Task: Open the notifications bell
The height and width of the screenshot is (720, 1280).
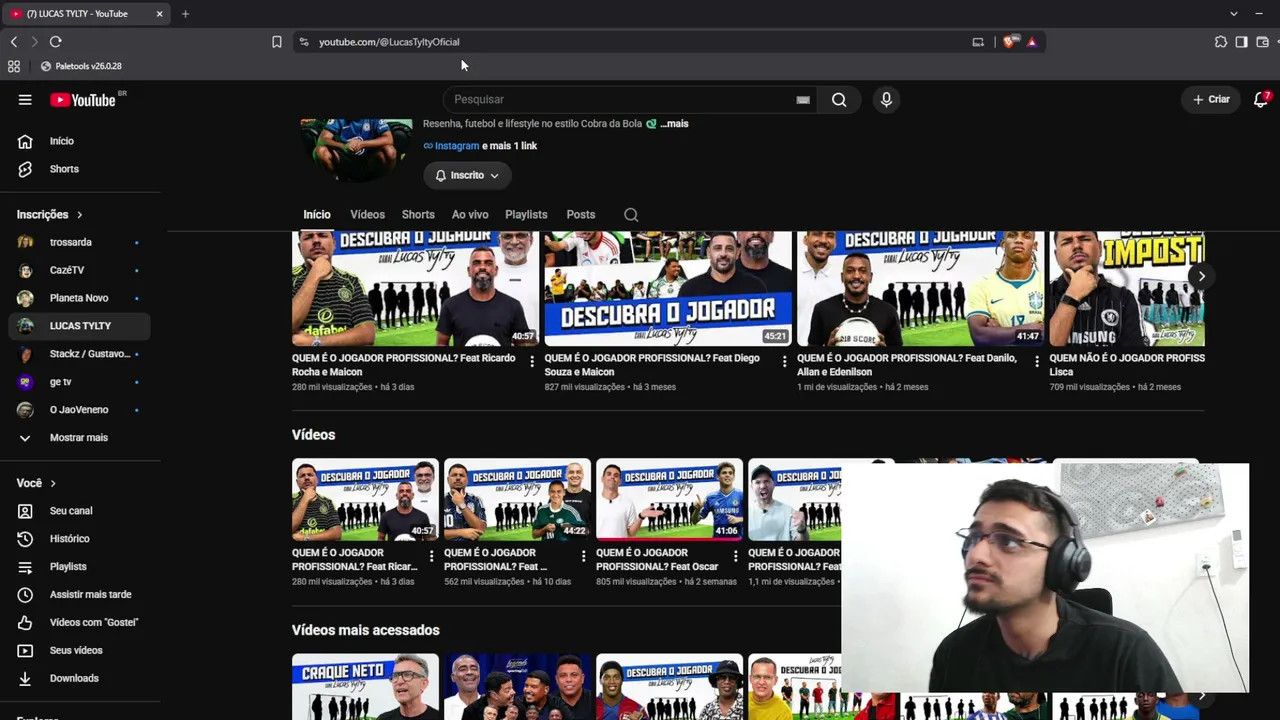Action: pos(1261,100)
